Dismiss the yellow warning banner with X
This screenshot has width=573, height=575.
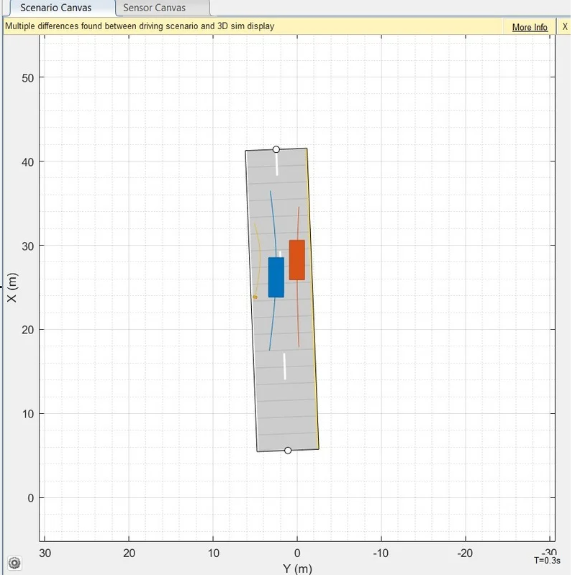click(565, 27)
